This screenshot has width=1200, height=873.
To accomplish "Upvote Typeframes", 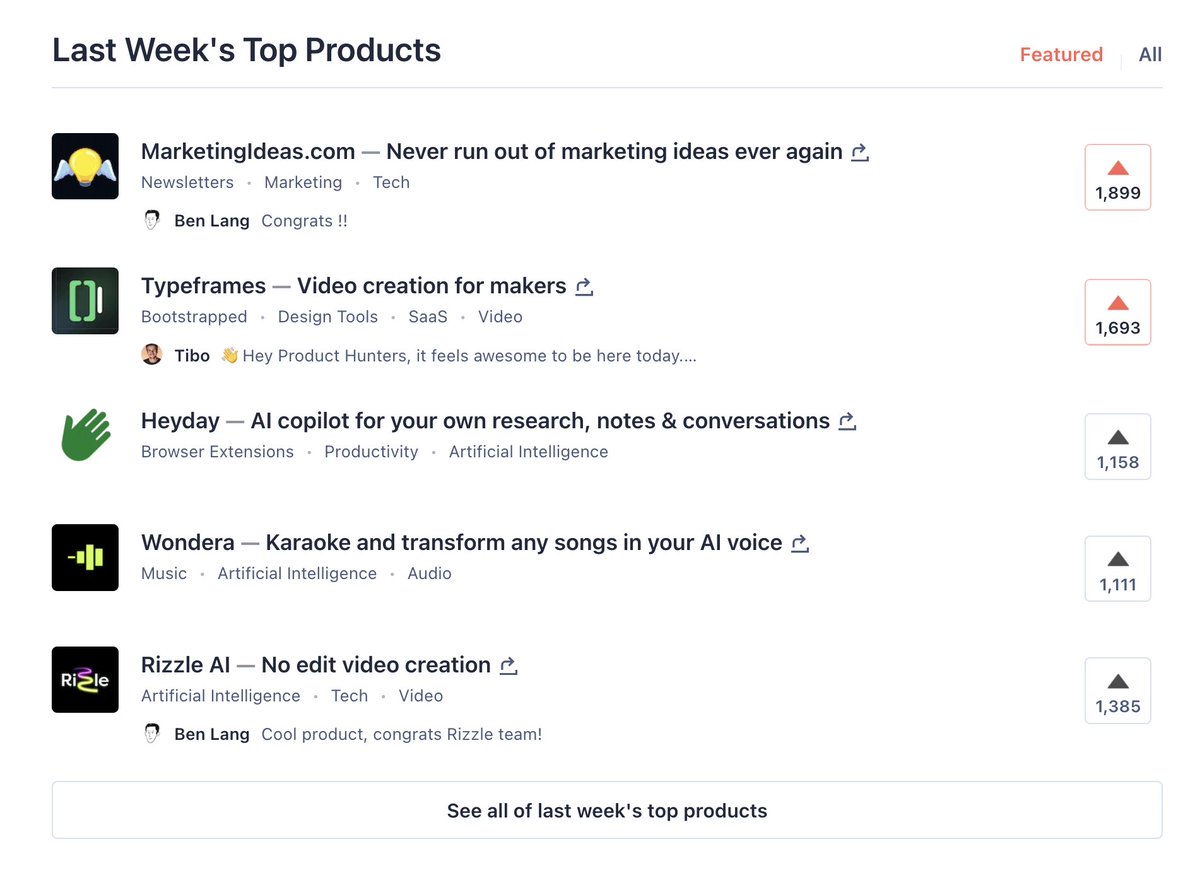I will [x=1117, y=311].
